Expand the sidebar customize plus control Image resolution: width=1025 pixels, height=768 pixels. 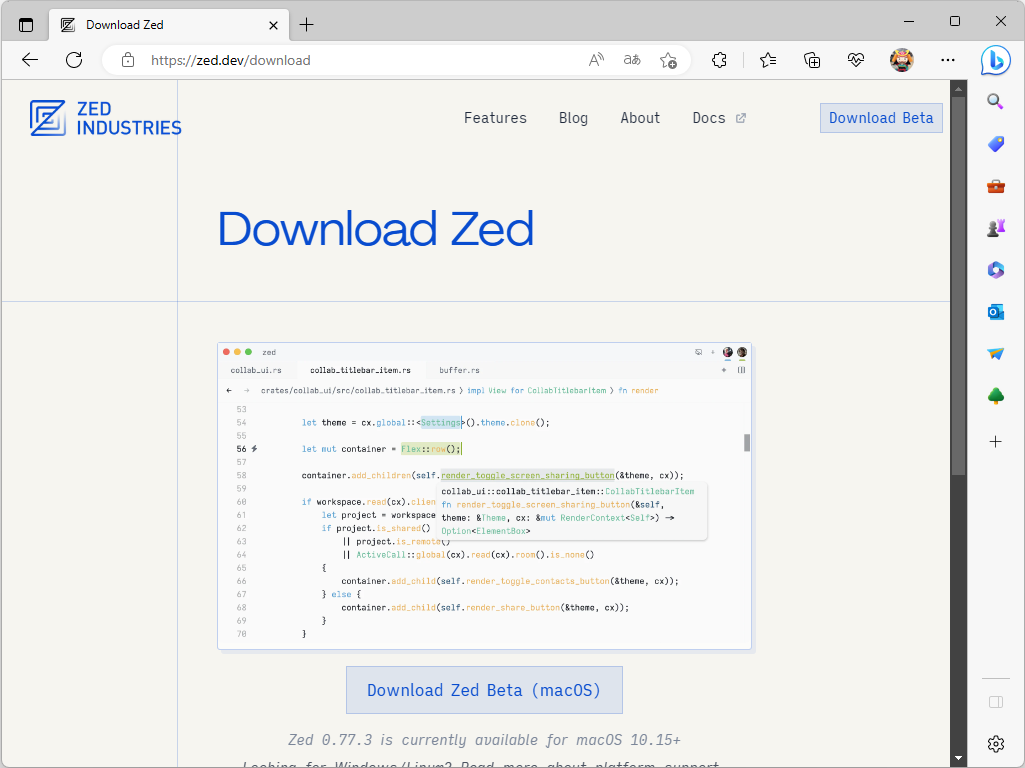[x=995, y=440]
